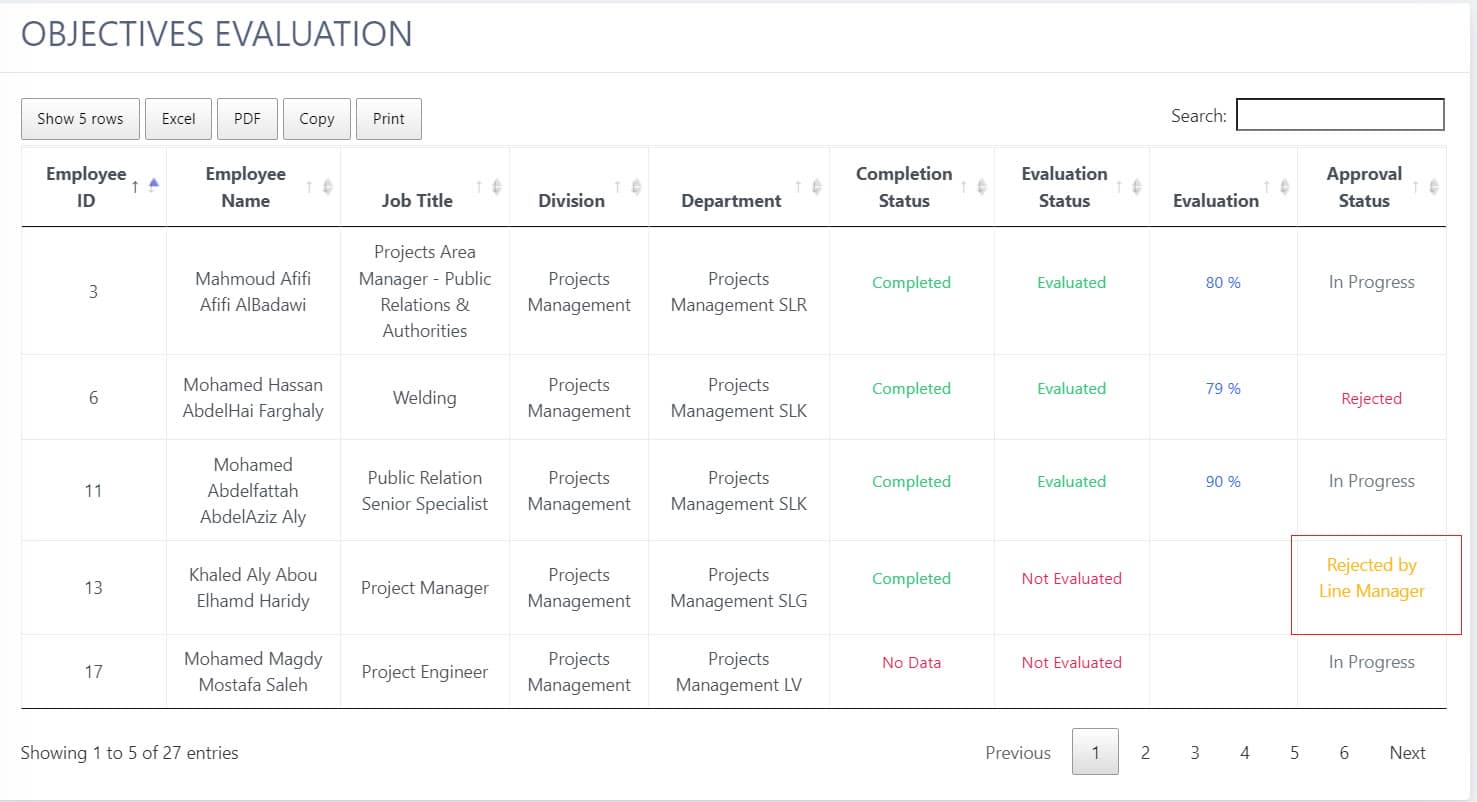Sort table by Department column

739,187
